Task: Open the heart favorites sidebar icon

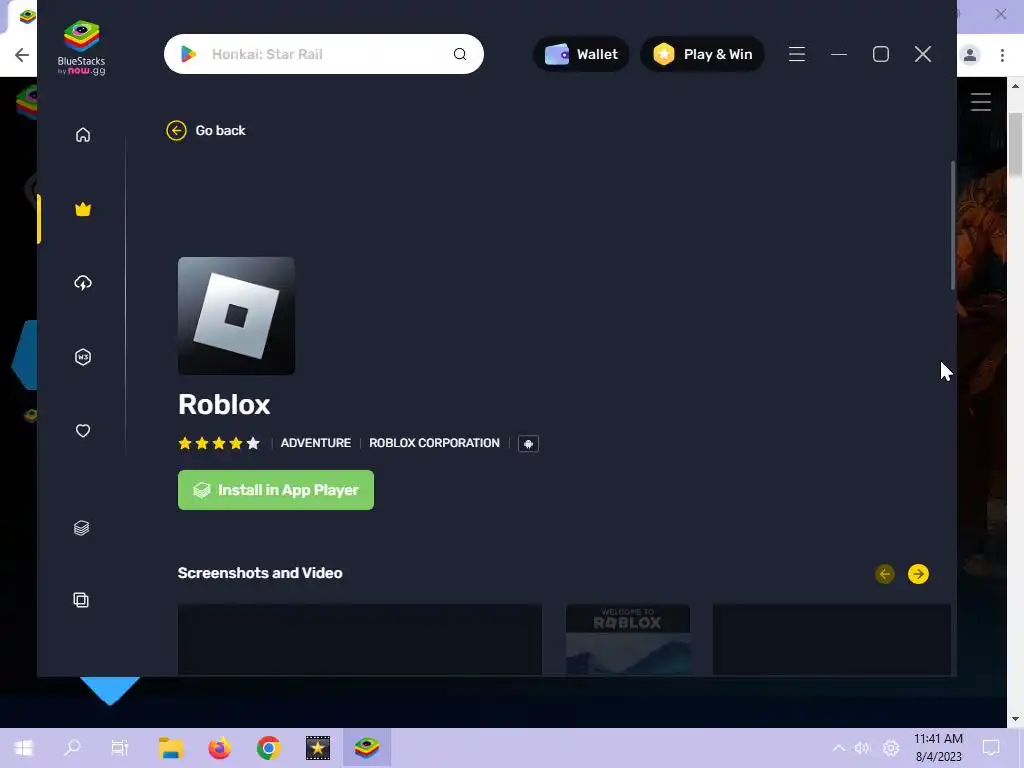Action: tap(83, 430)
